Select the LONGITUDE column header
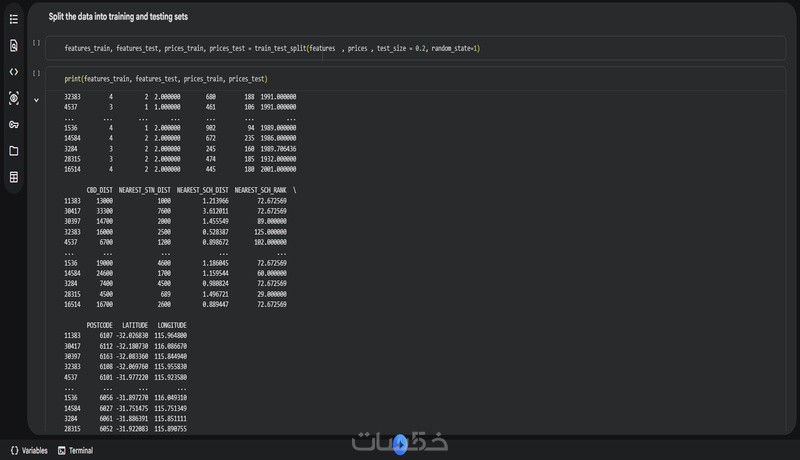The image size is (800, 460). [x=172, y=325]
